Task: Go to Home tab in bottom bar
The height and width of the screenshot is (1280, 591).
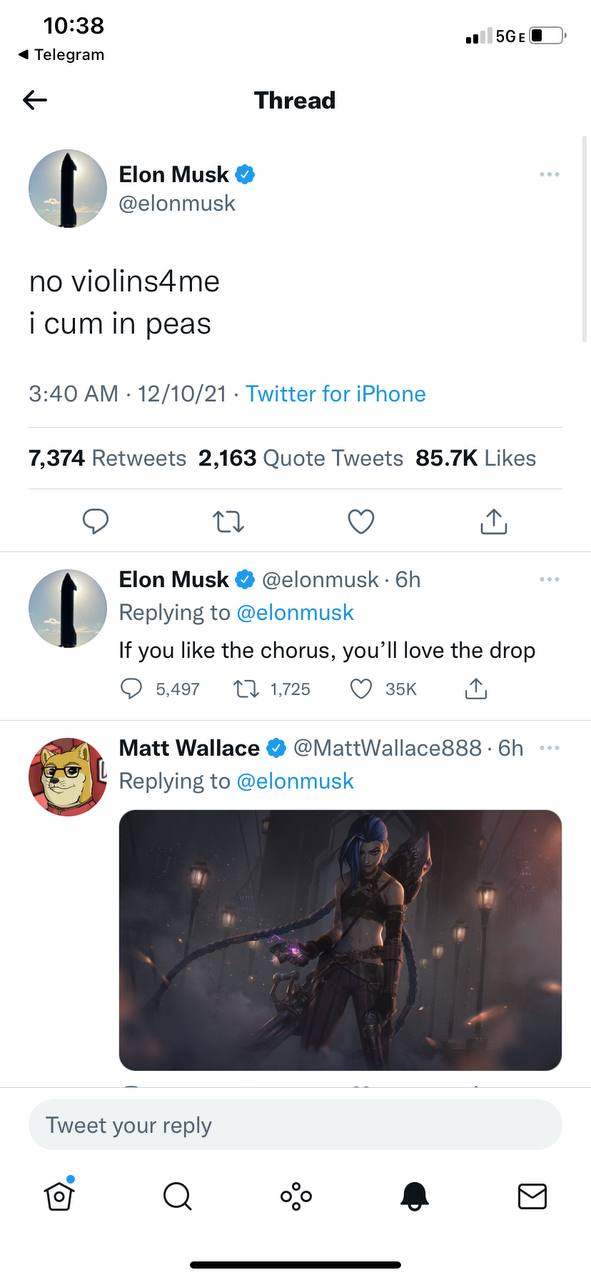Action: [59, 1195]
